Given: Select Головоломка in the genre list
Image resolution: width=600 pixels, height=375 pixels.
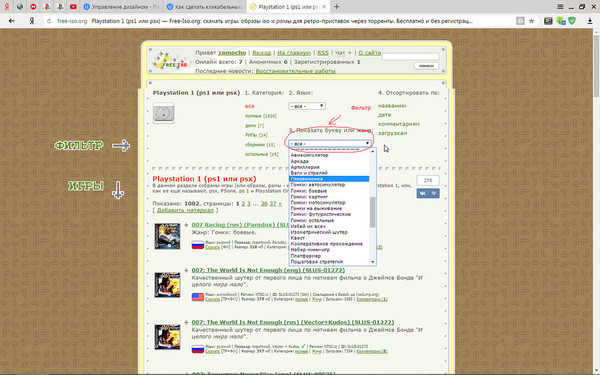Looking at the screenshot, I should tap(329, 179).
